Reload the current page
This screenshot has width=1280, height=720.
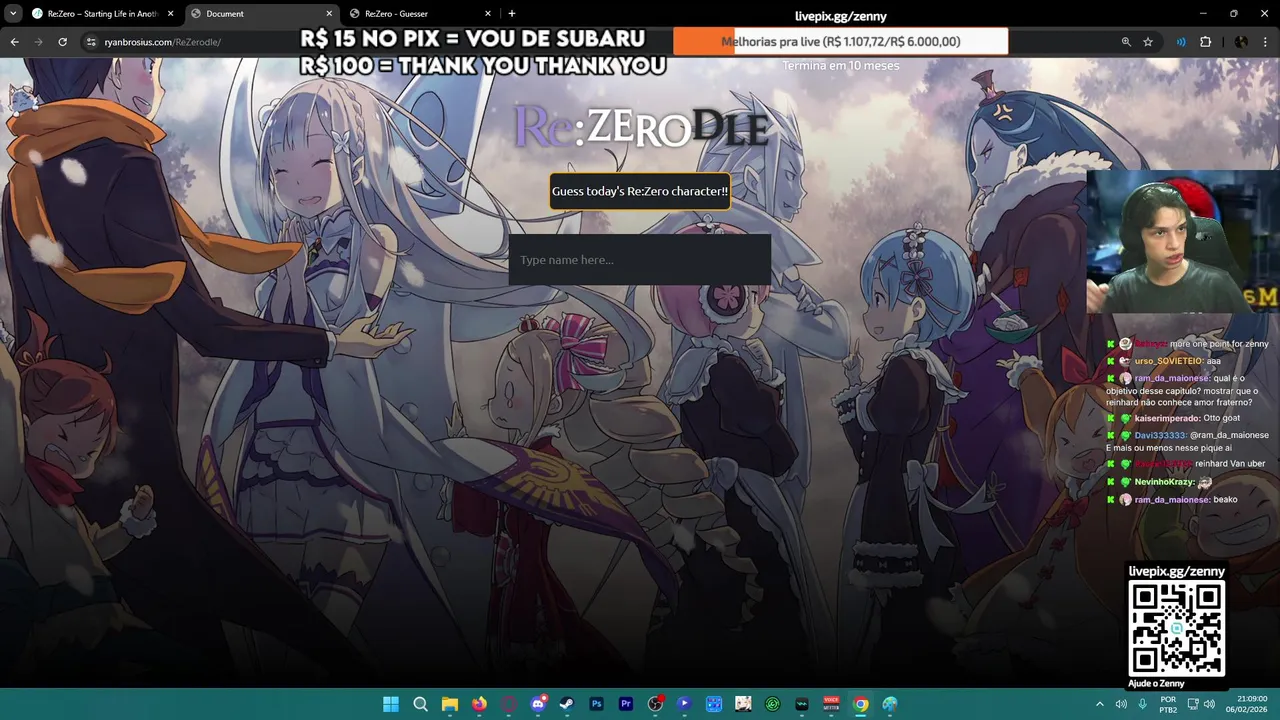62,42
